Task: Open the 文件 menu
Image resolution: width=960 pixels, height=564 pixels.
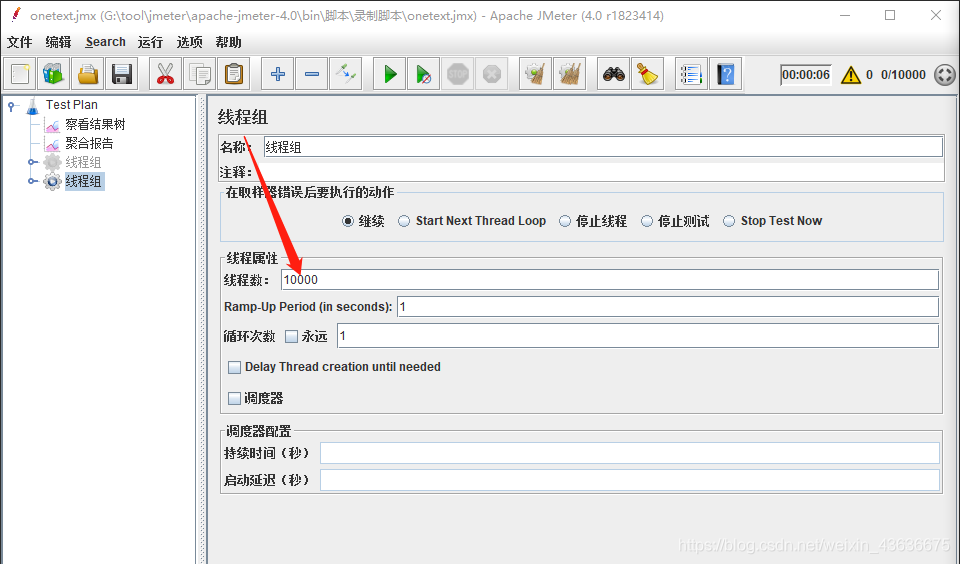Action: pyautogui.click(x=20, y=42)
